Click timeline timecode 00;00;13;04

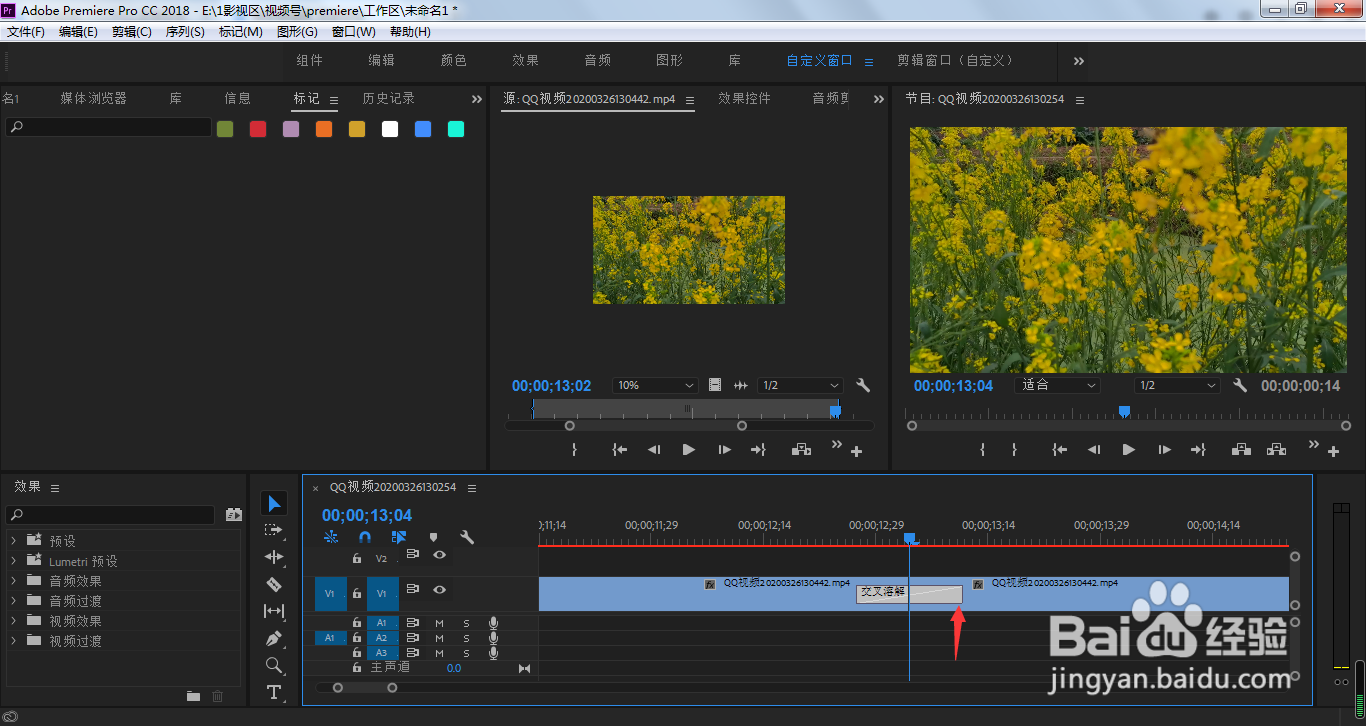[x=367, y=515]
